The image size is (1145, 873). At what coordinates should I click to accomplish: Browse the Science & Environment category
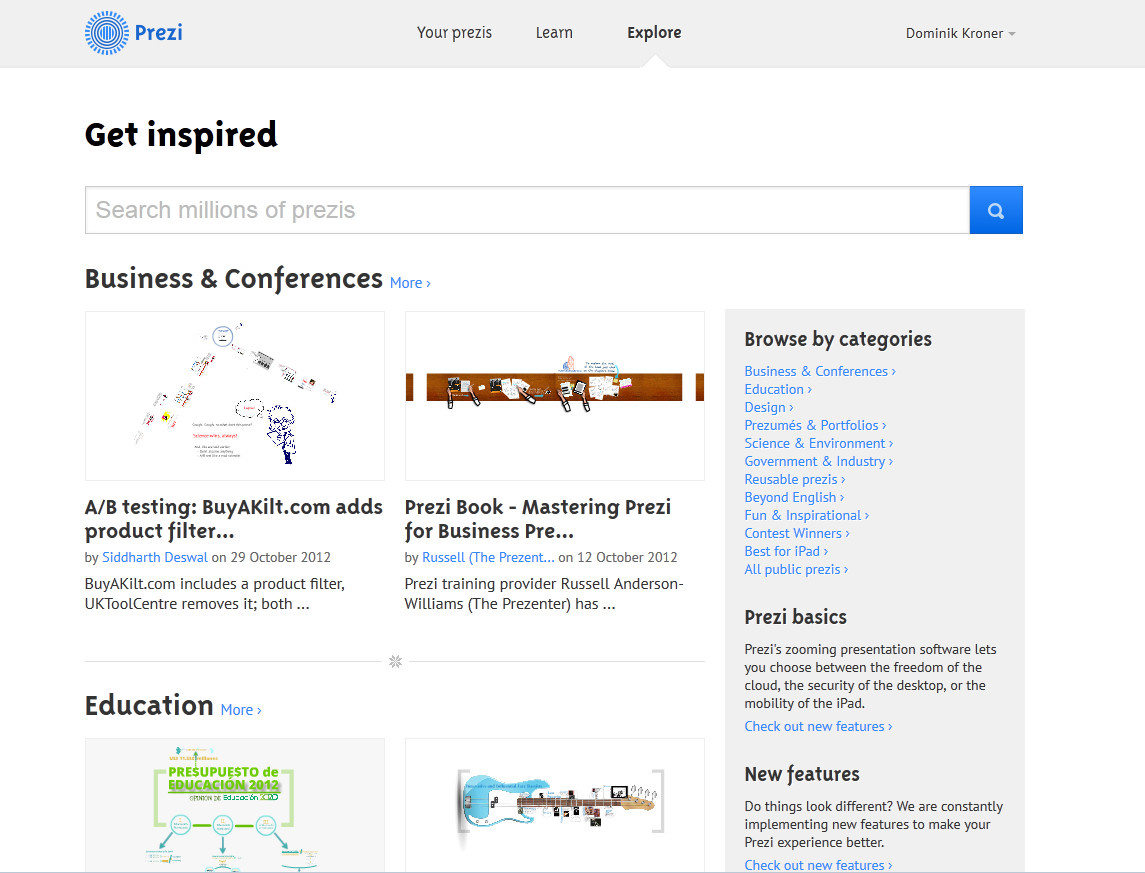[817, 443]
